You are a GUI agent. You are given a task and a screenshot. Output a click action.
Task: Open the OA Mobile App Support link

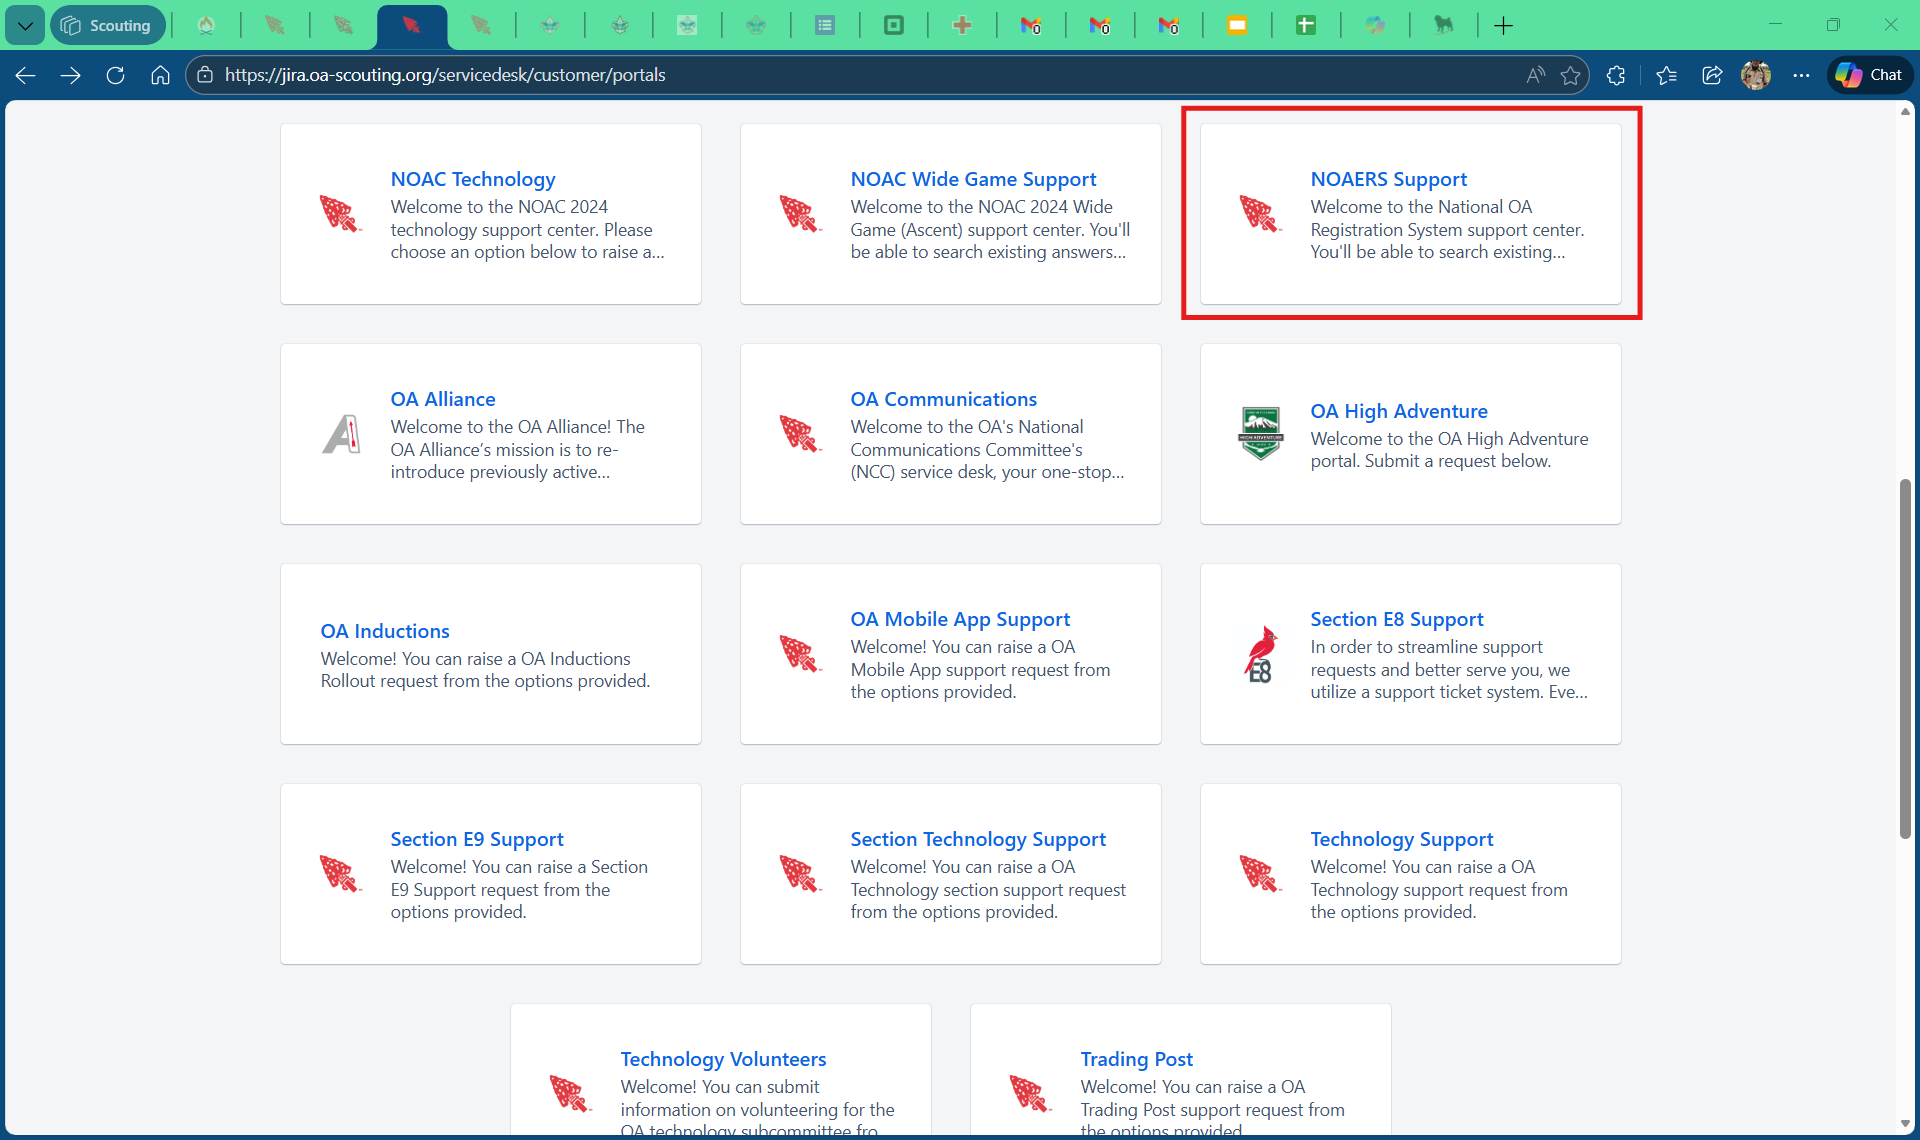959,619
